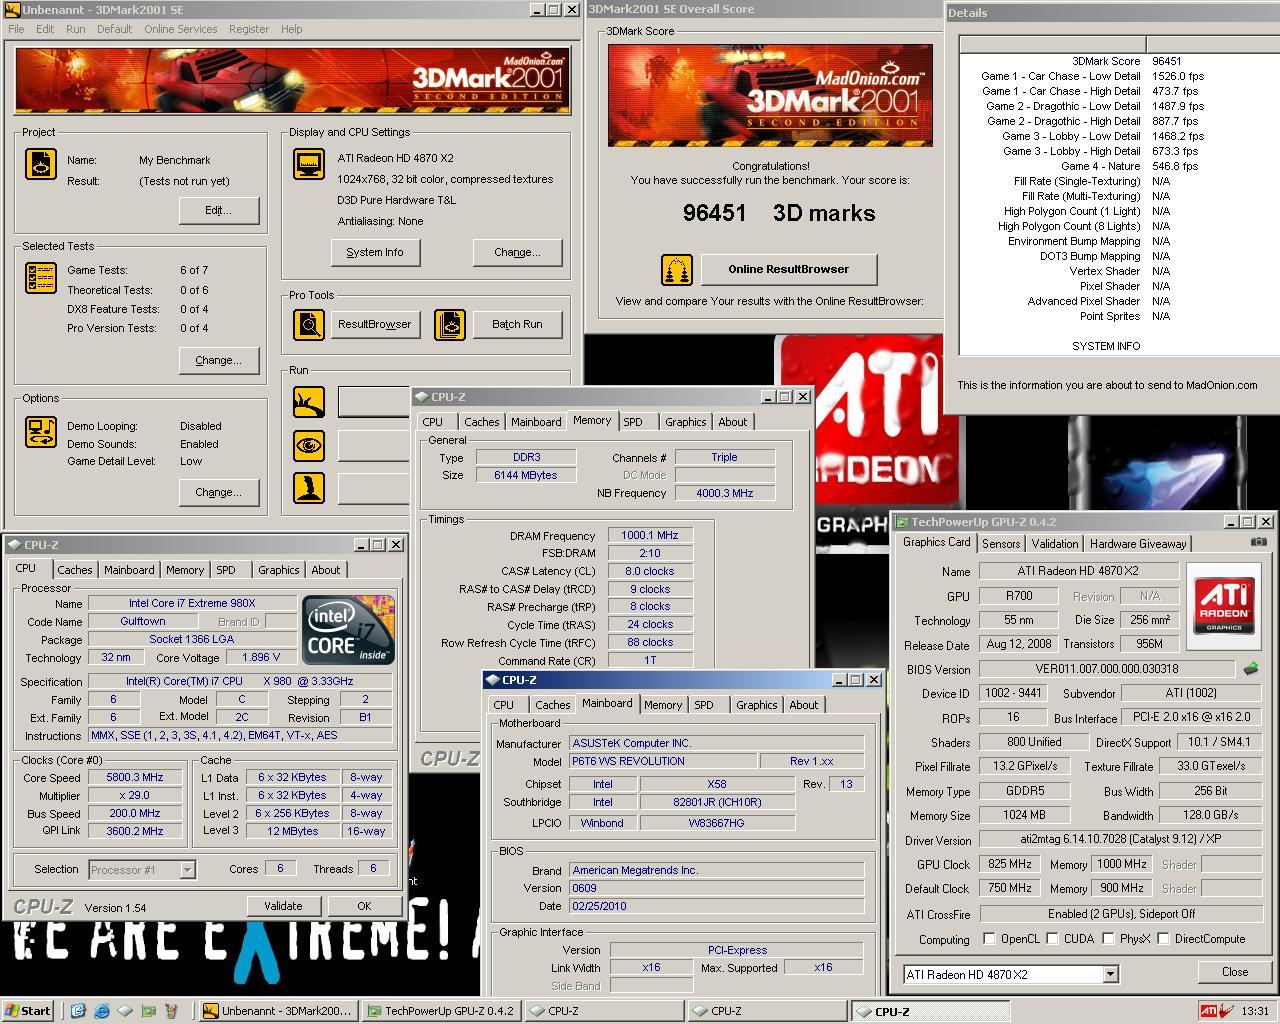Toggle the PhysX checkbox in GPU-Z
1280x1024 pixels.
click(x=1108, y=939)
